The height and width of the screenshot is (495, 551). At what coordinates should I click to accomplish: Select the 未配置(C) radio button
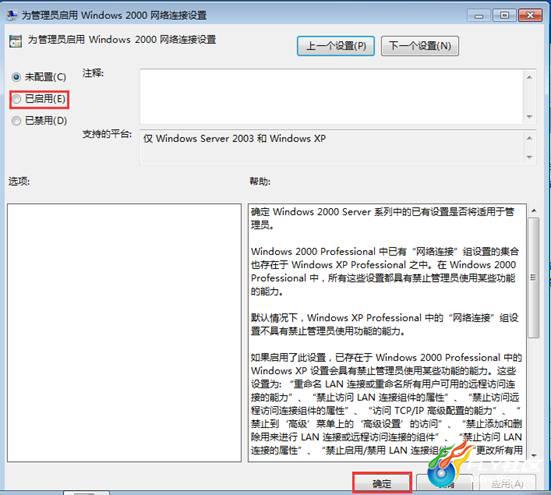click(x=16, y=77)
